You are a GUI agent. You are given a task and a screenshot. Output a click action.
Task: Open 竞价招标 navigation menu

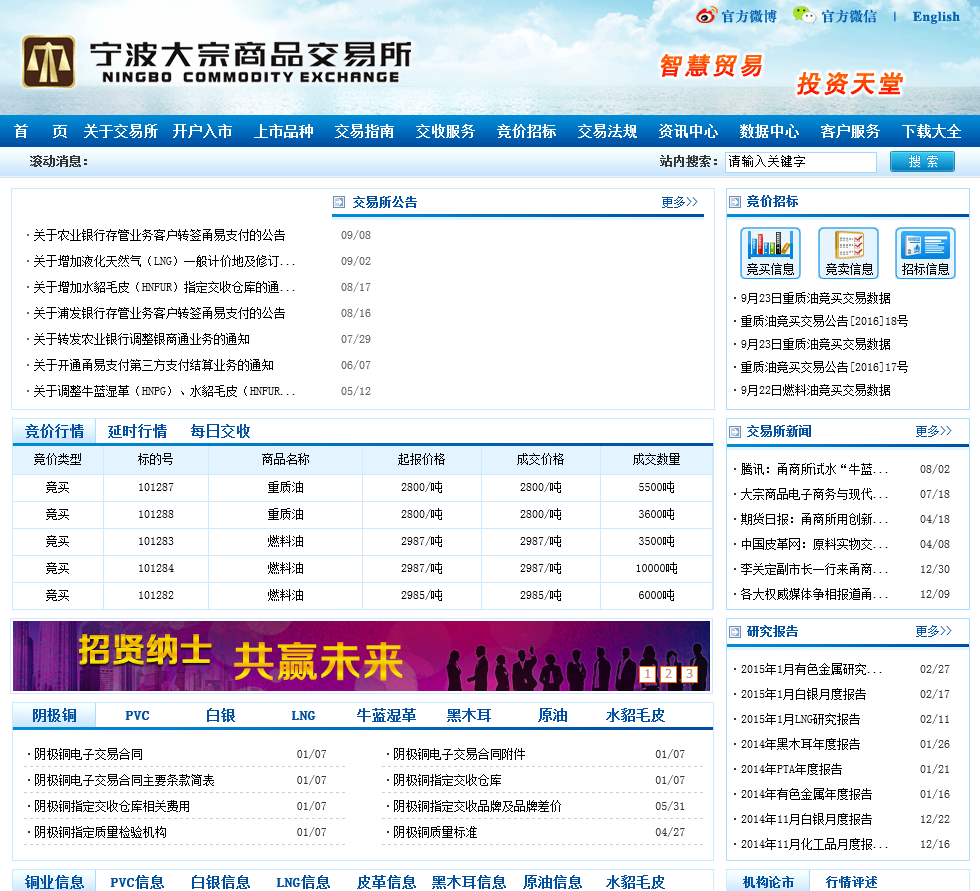(526, 131)
